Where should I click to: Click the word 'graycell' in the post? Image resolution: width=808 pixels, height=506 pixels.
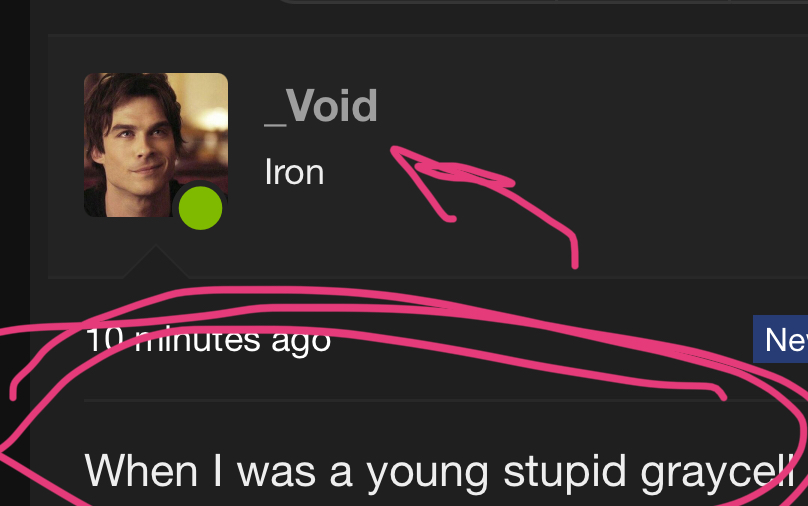[717, 471]
